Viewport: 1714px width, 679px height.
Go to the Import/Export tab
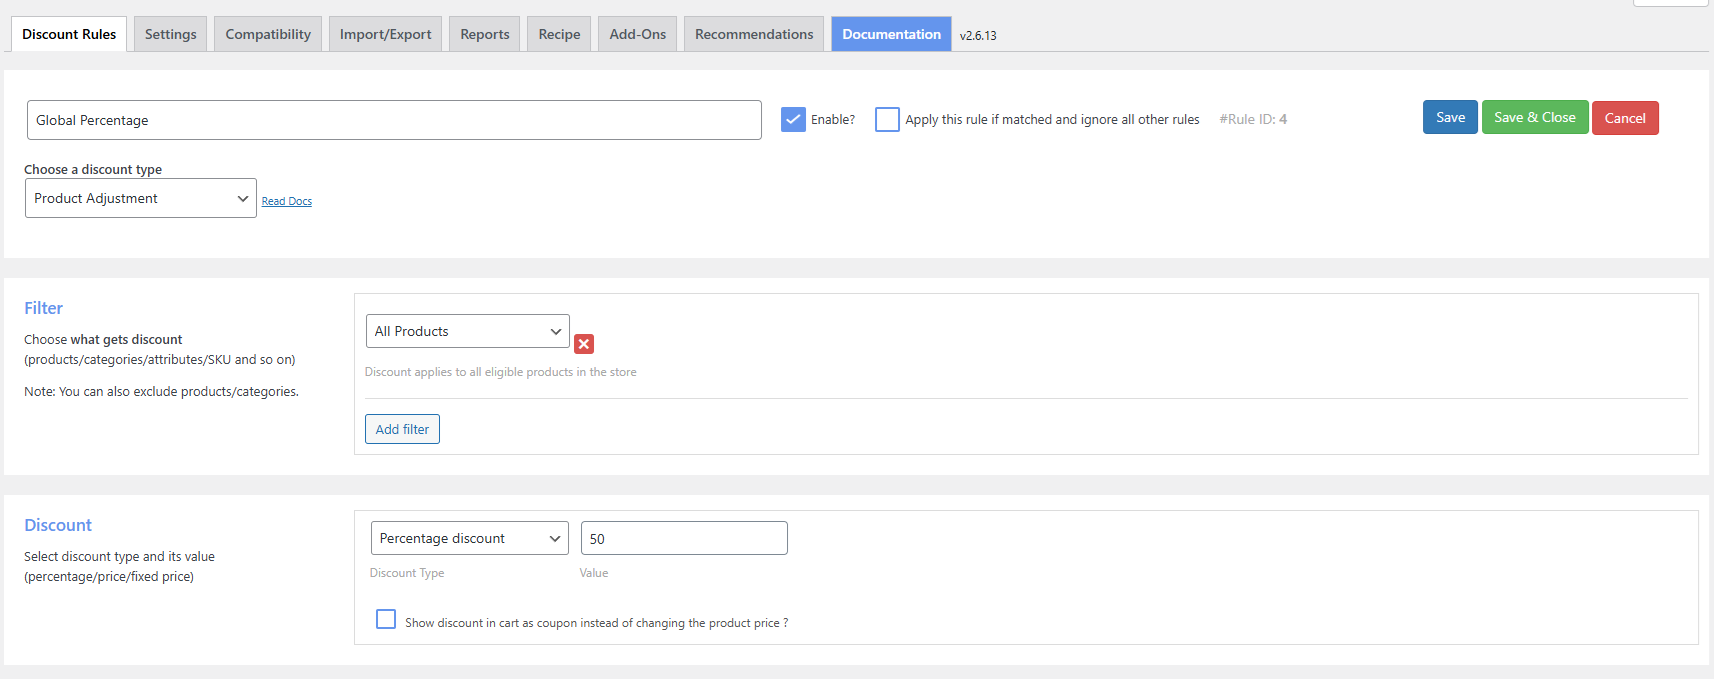pos(385,34)
